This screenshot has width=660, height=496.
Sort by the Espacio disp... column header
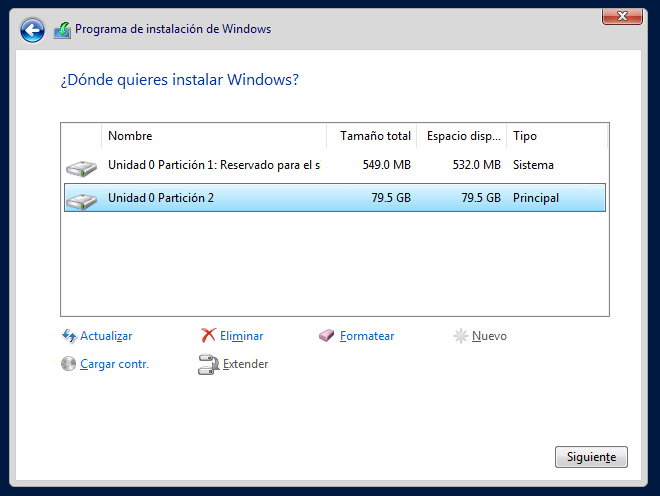pos(462,136)
